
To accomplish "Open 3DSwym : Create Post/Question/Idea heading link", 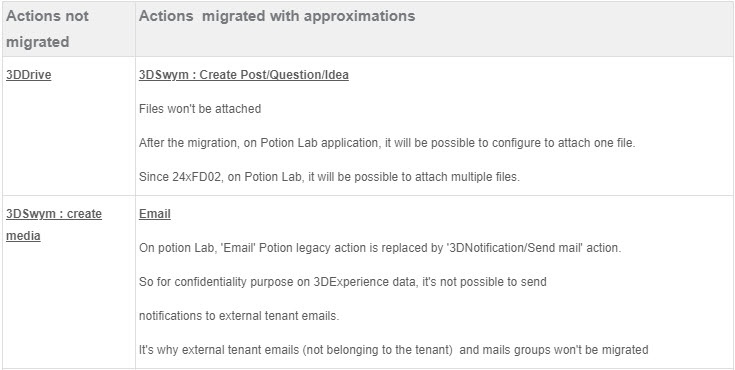I will point(244,75).
